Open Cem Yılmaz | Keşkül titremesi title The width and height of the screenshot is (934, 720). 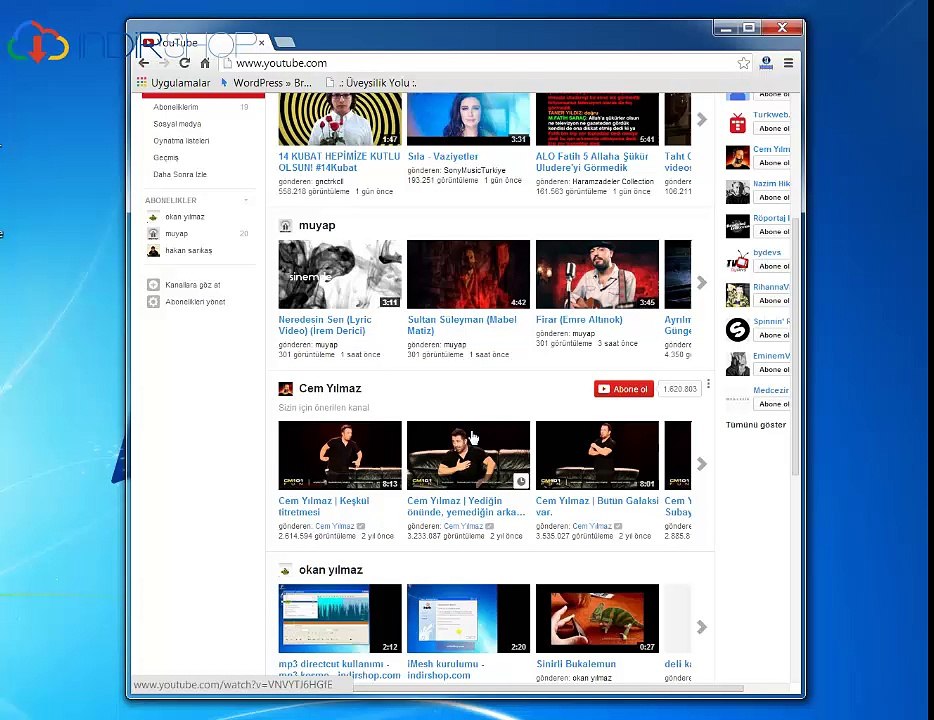tap(323, 506)
